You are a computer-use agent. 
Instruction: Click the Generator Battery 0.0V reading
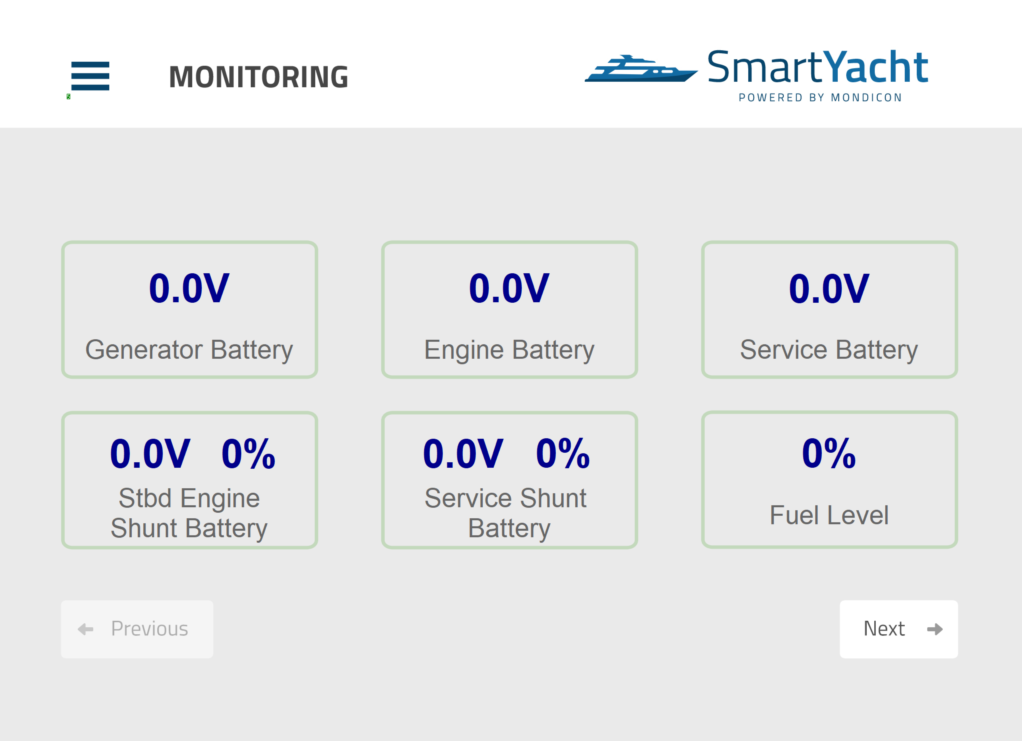[189, 288]
